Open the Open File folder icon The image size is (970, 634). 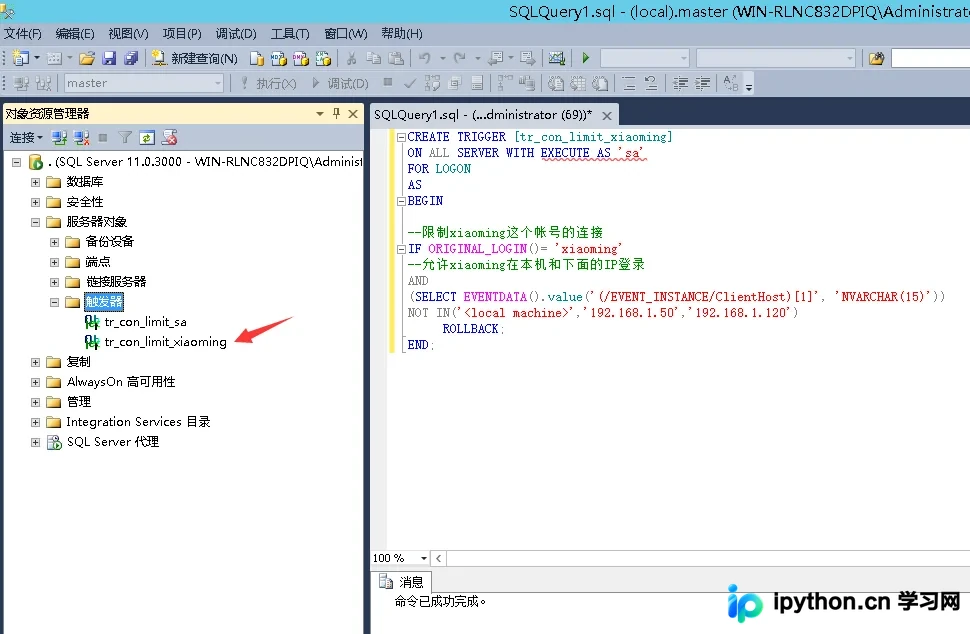click(87, 58)
